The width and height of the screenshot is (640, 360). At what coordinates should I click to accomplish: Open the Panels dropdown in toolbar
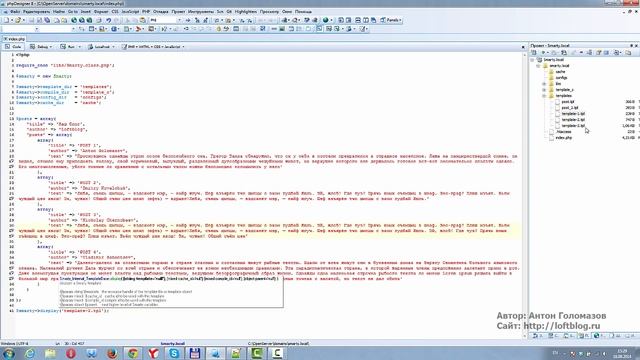pos(391,20)
